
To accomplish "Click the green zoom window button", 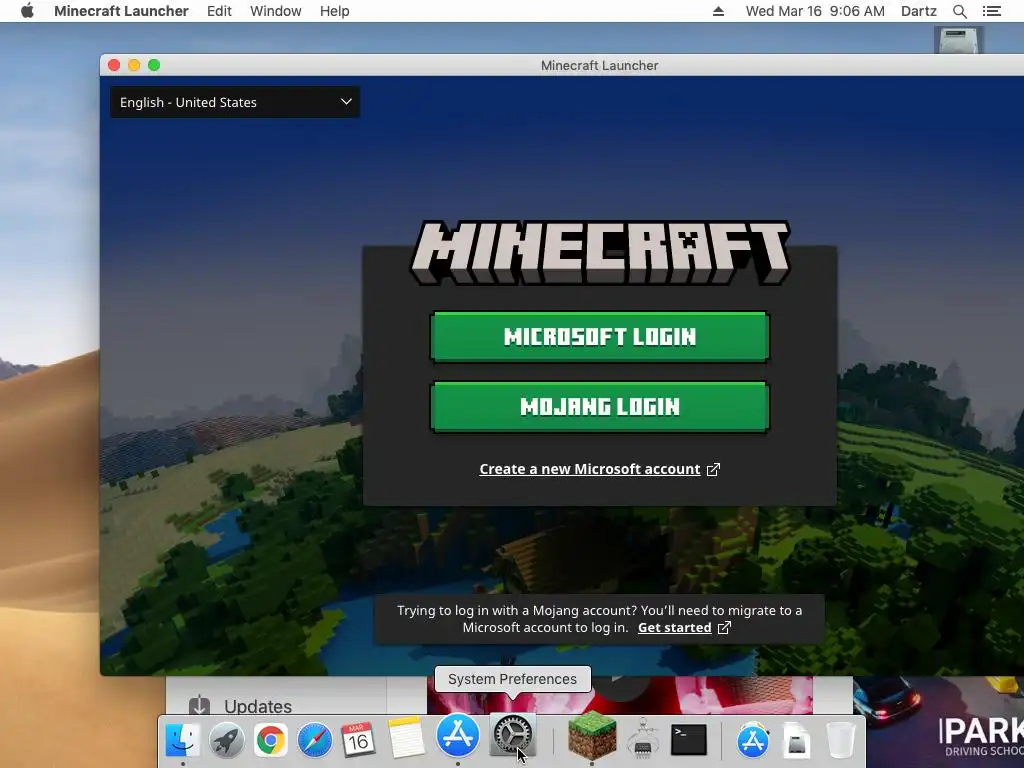I will click(x=154, y=65).
